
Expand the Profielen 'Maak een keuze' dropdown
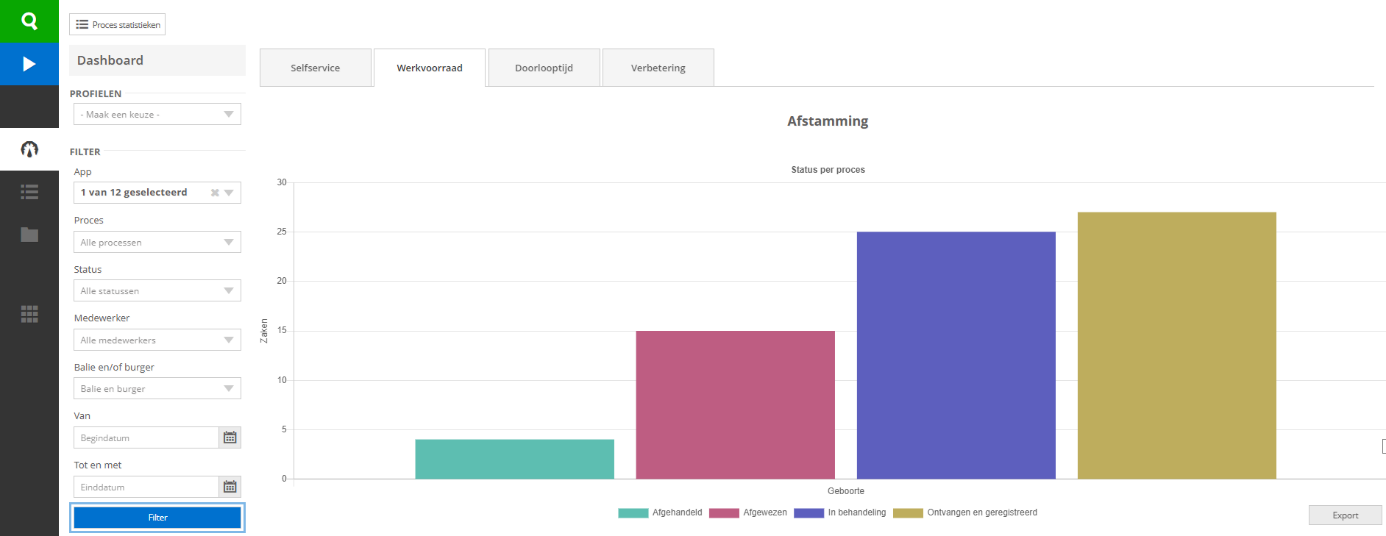point(157,115)
